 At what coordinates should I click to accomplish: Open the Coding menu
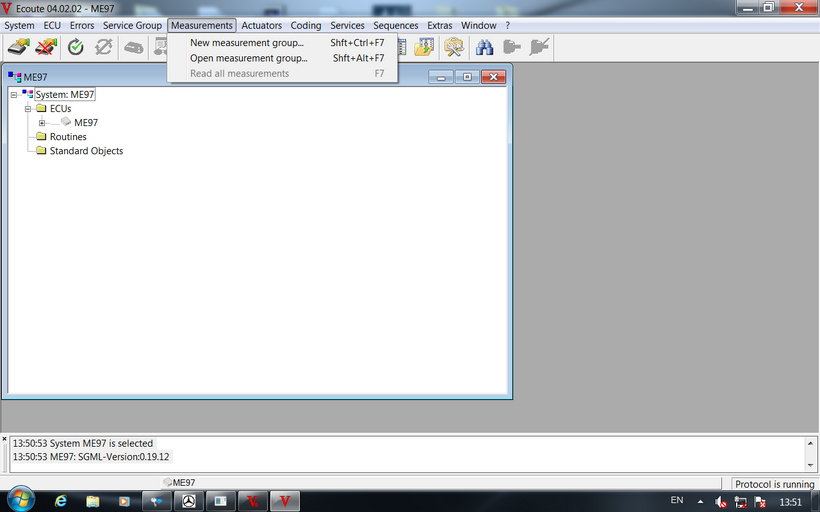tap(306, 25)
